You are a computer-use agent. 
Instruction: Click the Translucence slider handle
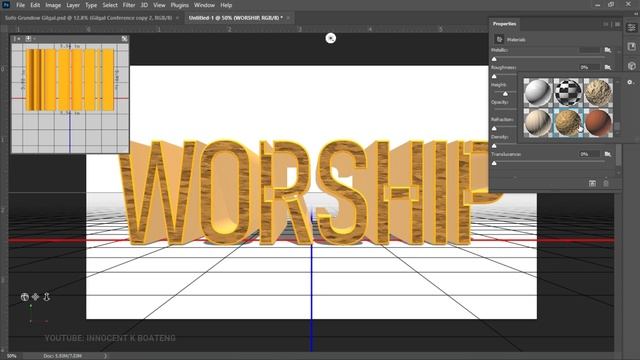coord(494,163)
